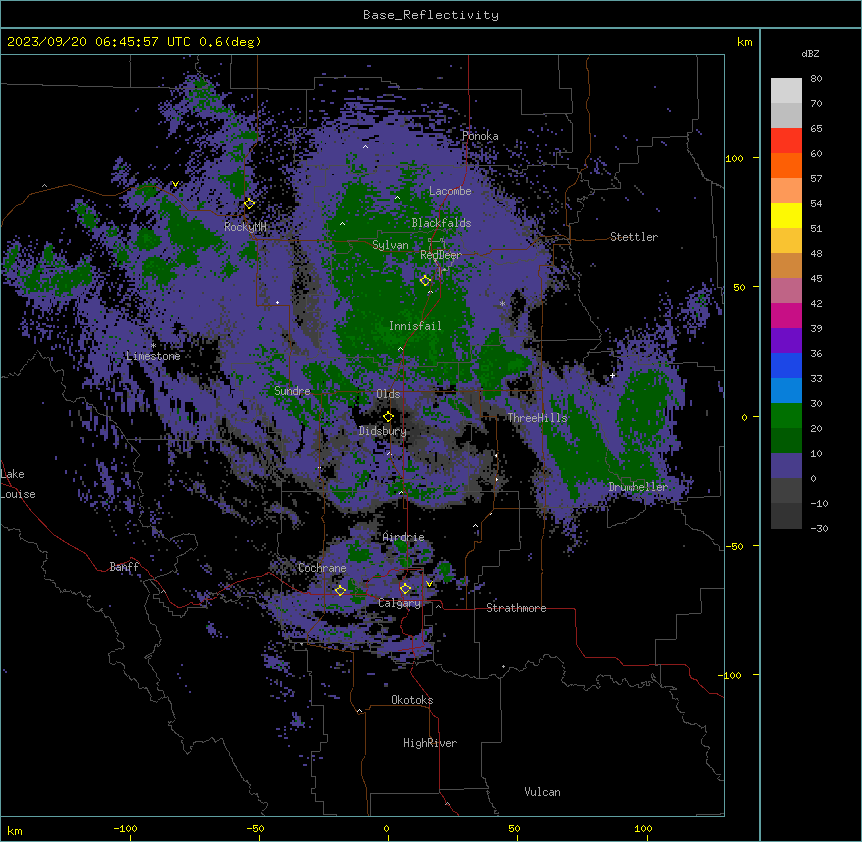The height and width of the screenshot is (842, 862).
Task: Click the Base_Reflectivity title
Action: (431, 15)
